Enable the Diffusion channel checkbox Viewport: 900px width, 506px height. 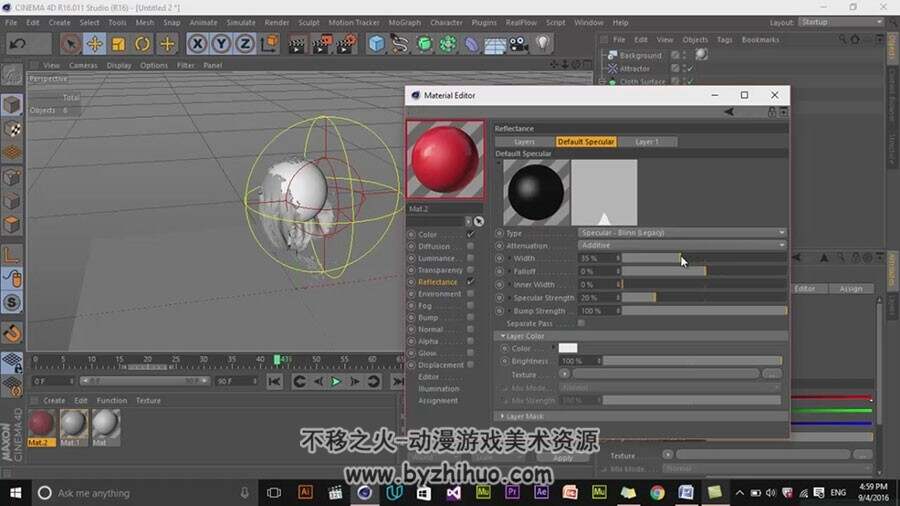[x=471, y=246]
